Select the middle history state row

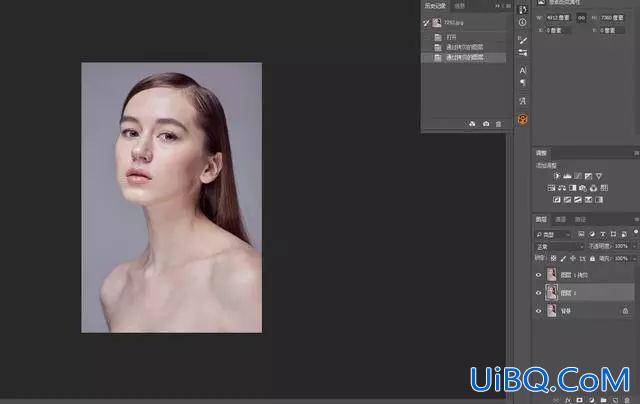click(464, 47)
